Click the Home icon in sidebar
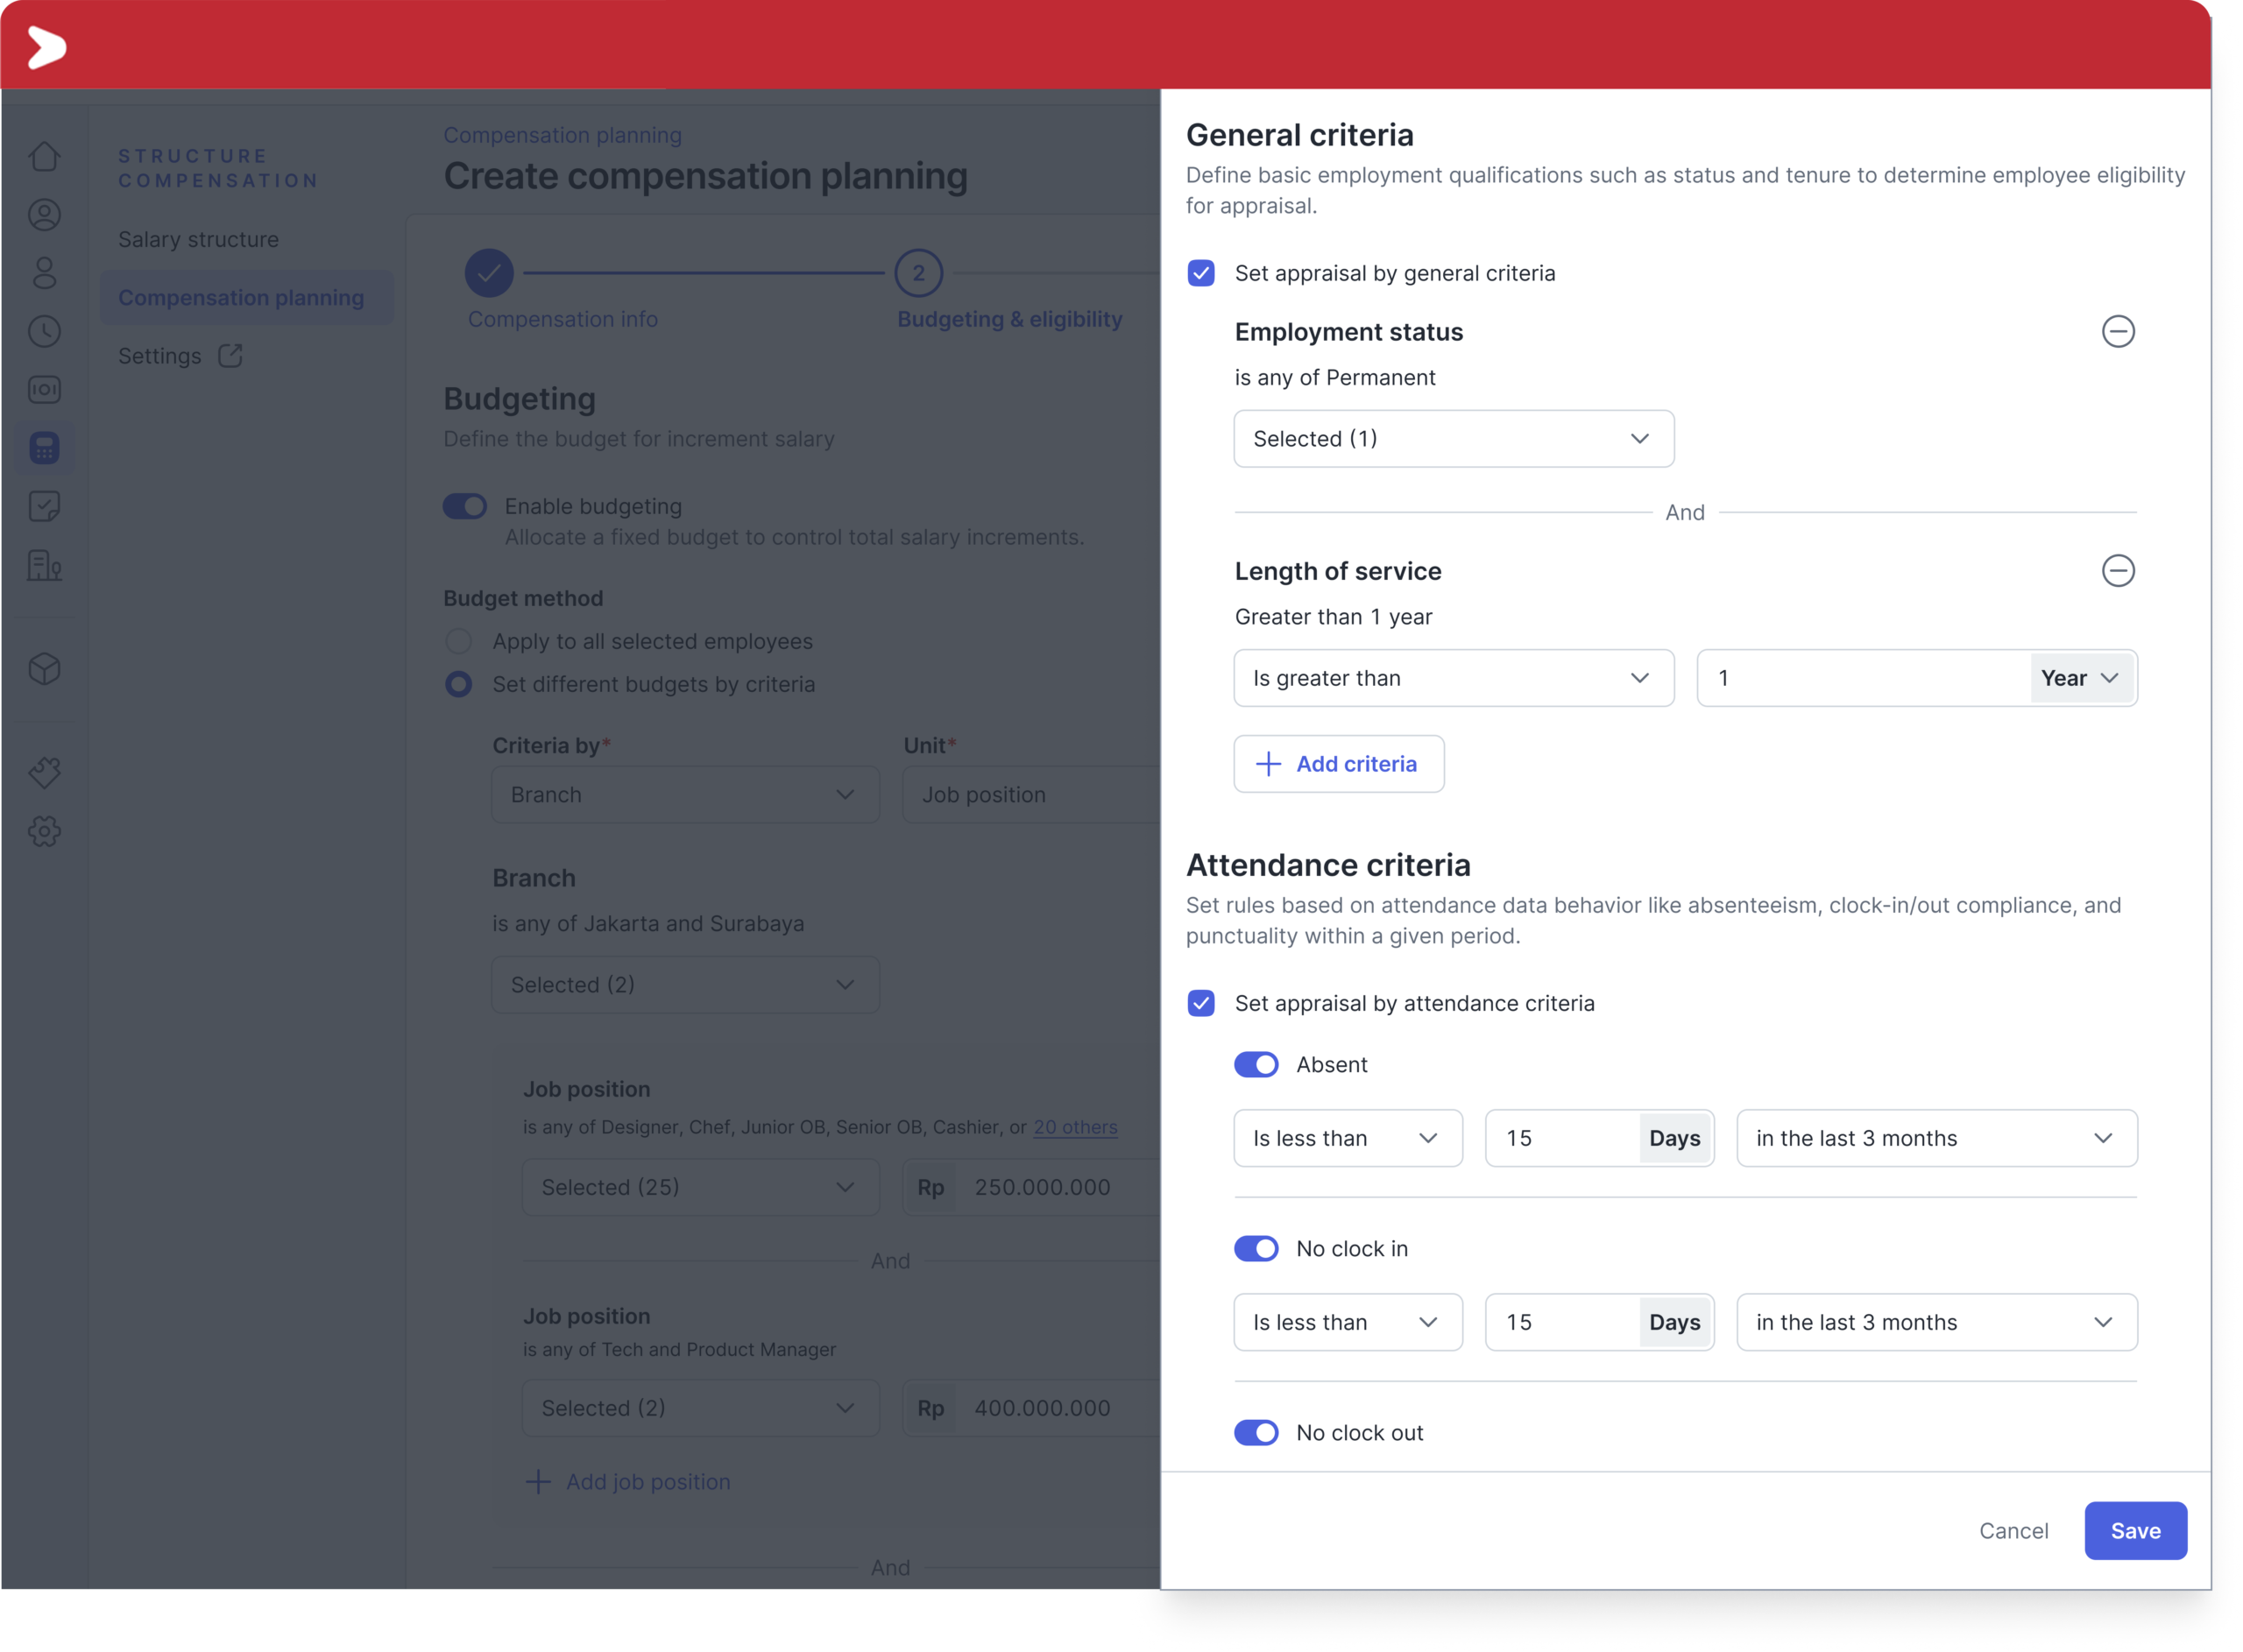This screenshot has width=2243, height=1652. pyautogui.click(x=44, y=156)
